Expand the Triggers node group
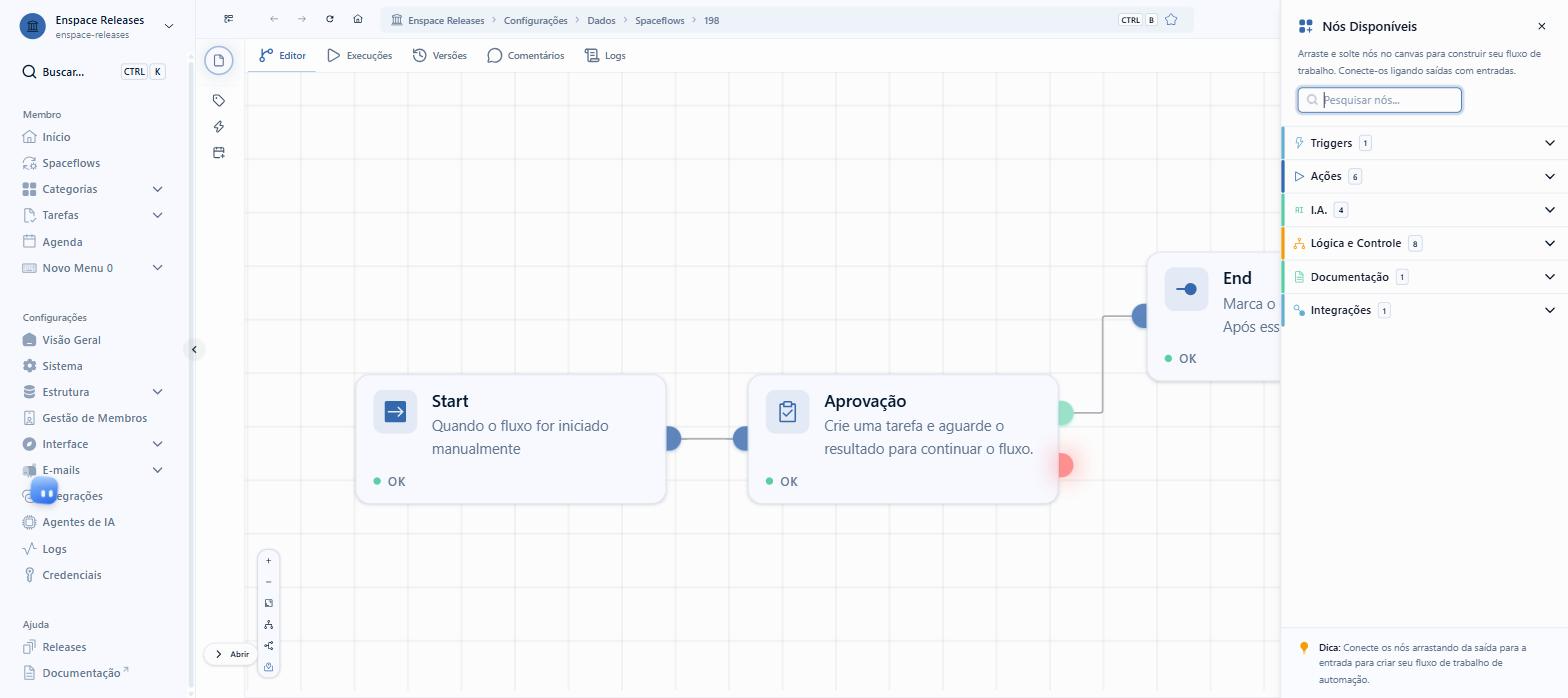 coord(1424,143)
